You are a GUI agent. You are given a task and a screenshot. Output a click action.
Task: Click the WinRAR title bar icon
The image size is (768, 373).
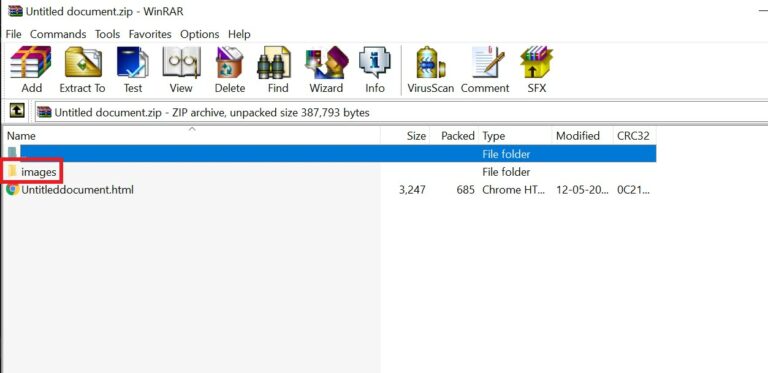[15, 11]
